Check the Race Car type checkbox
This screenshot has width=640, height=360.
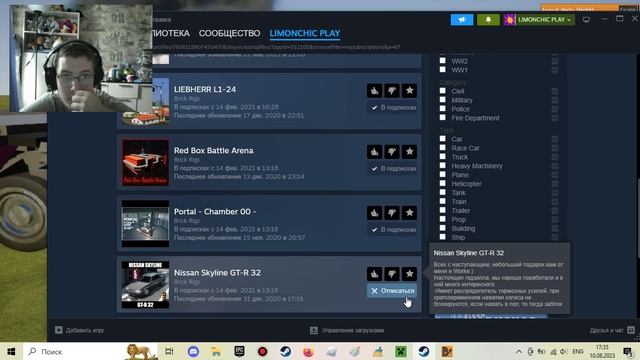pos(442,148)
